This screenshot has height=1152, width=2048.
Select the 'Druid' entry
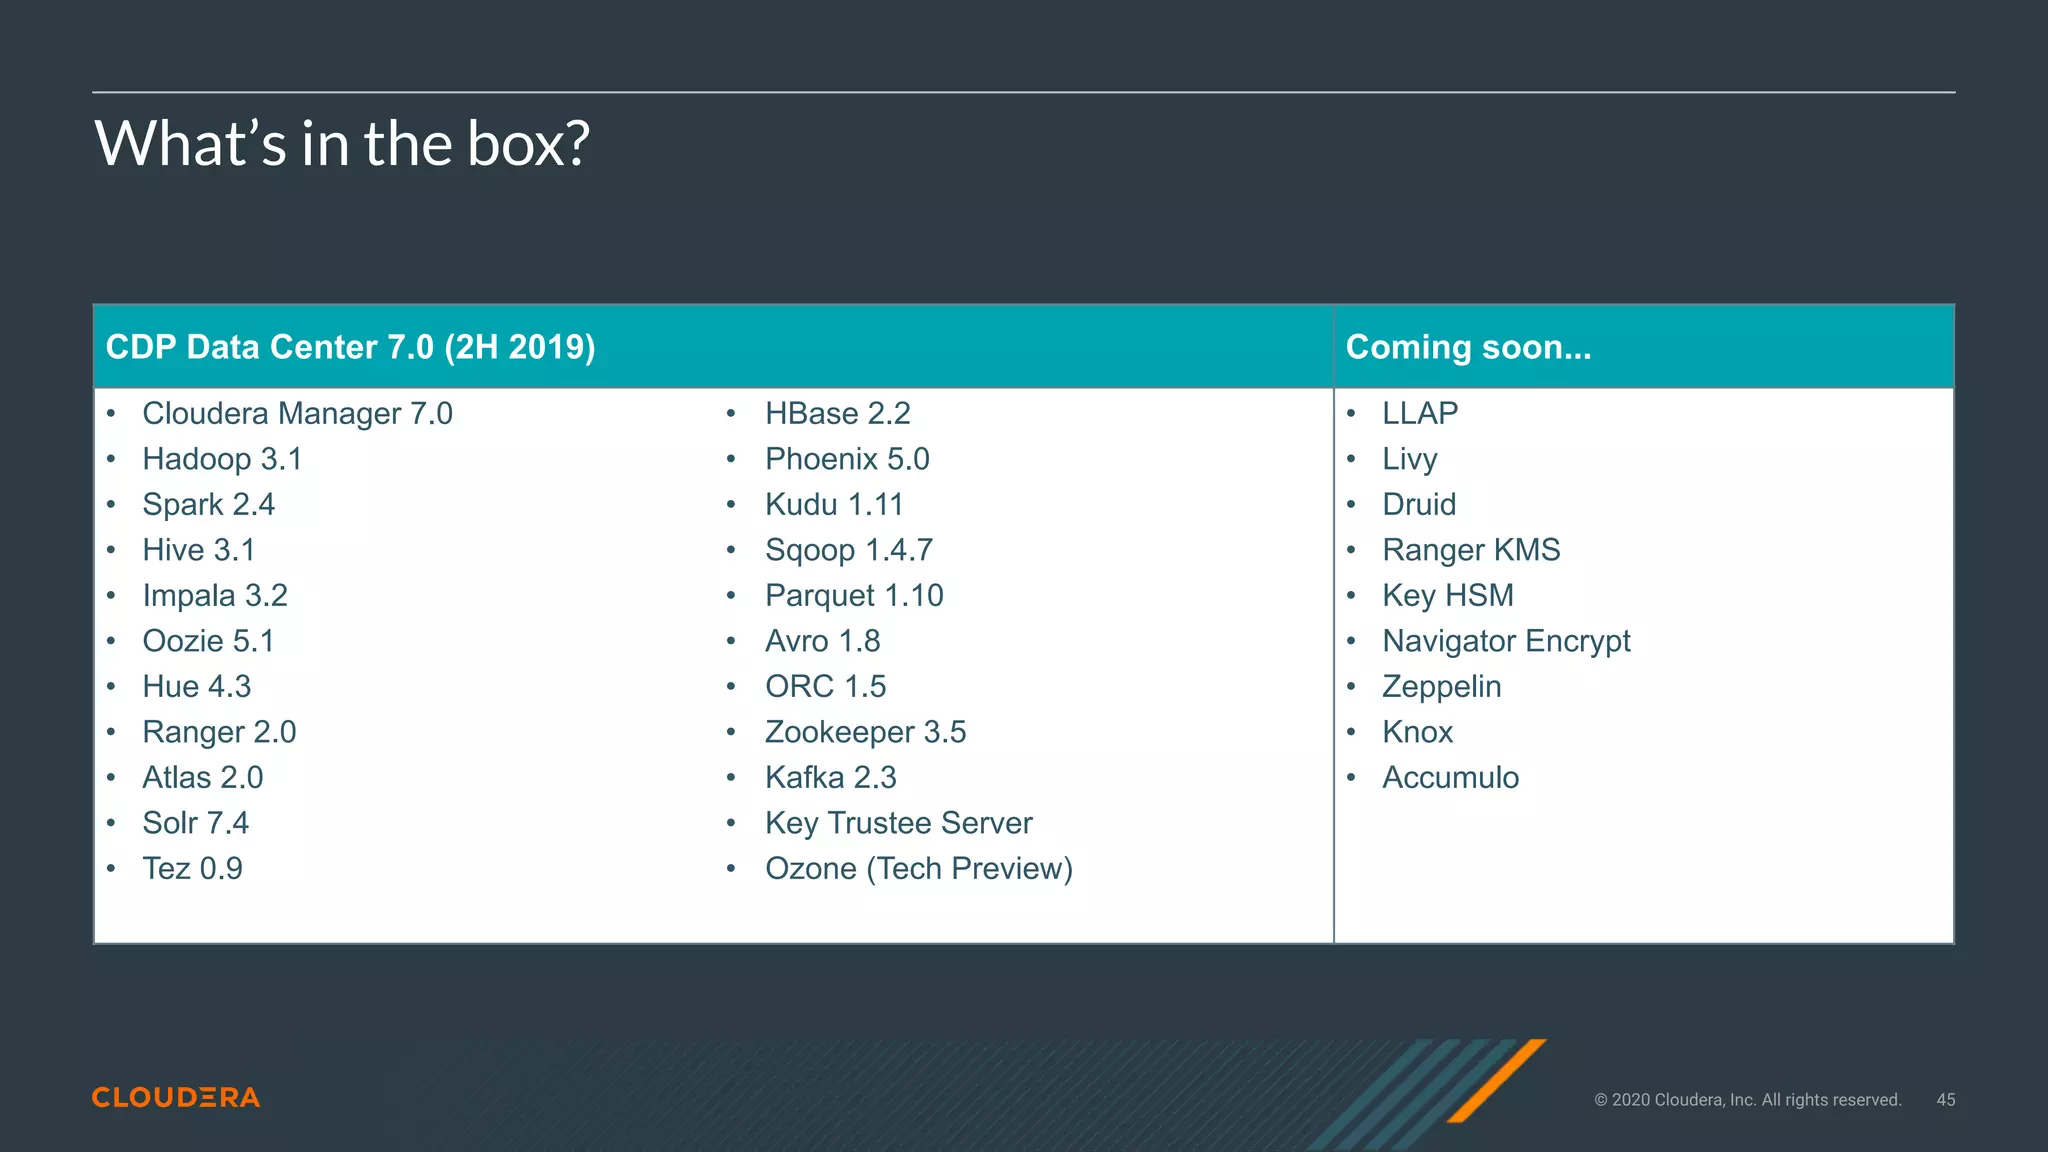[x=1419, y=504]
